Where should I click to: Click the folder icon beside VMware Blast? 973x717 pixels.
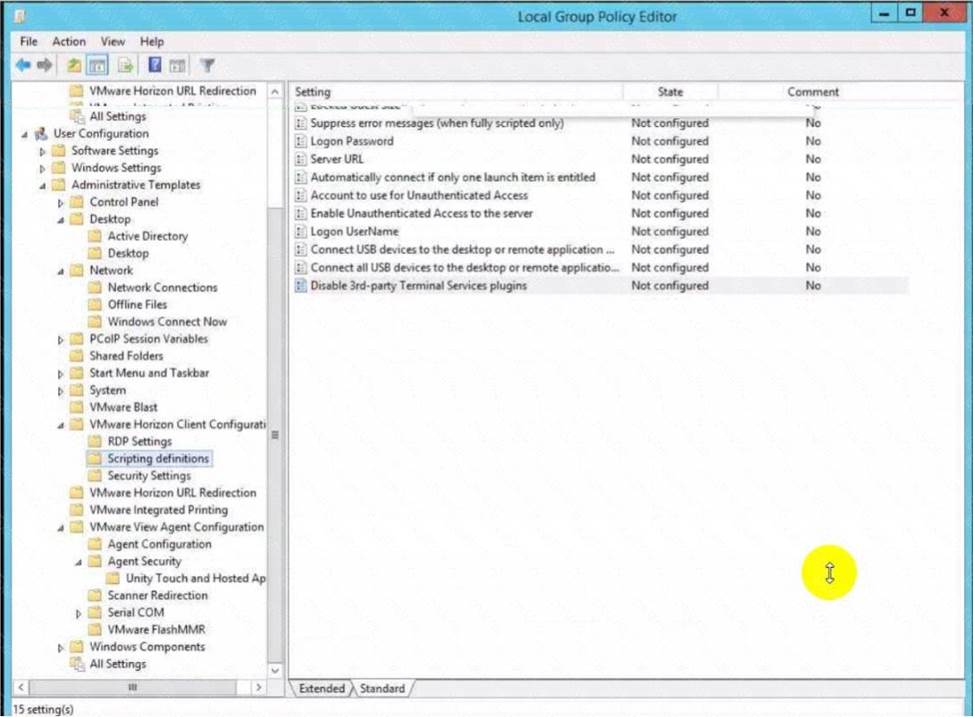pyautogui.click(x=77, y=407)
